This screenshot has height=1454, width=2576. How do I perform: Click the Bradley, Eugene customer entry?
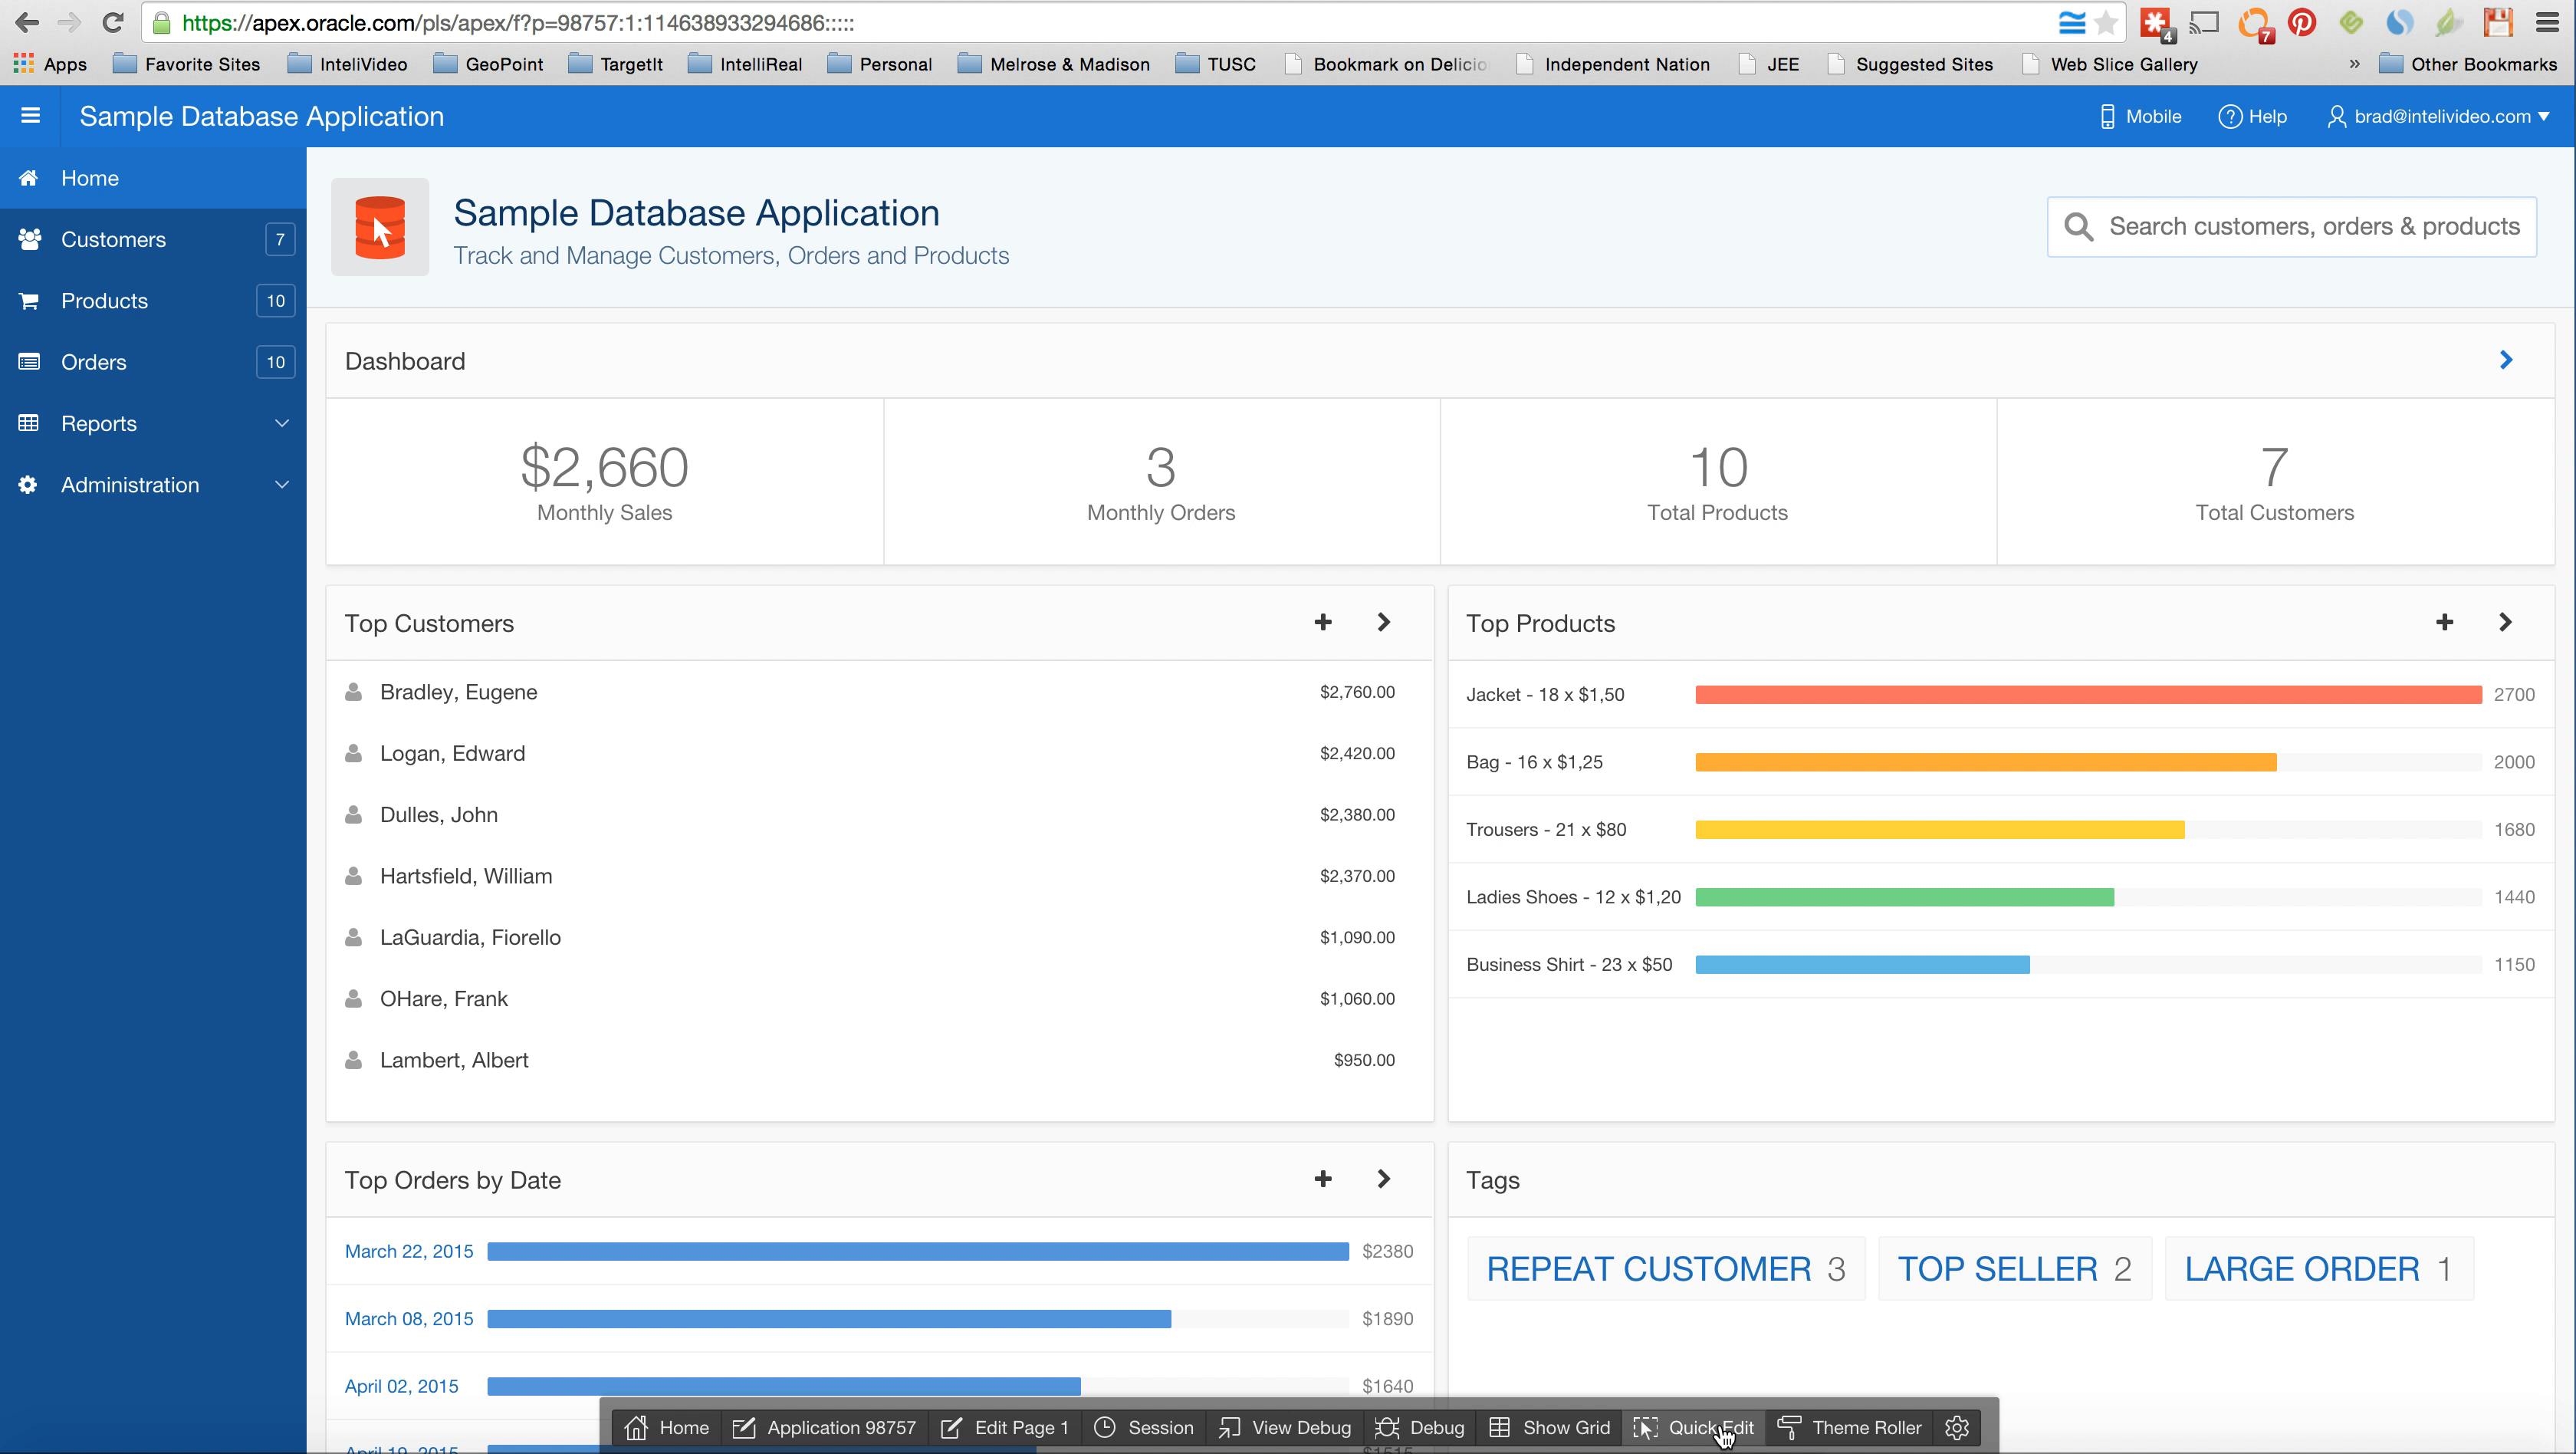pyautogui.click(x=458, y=692)
